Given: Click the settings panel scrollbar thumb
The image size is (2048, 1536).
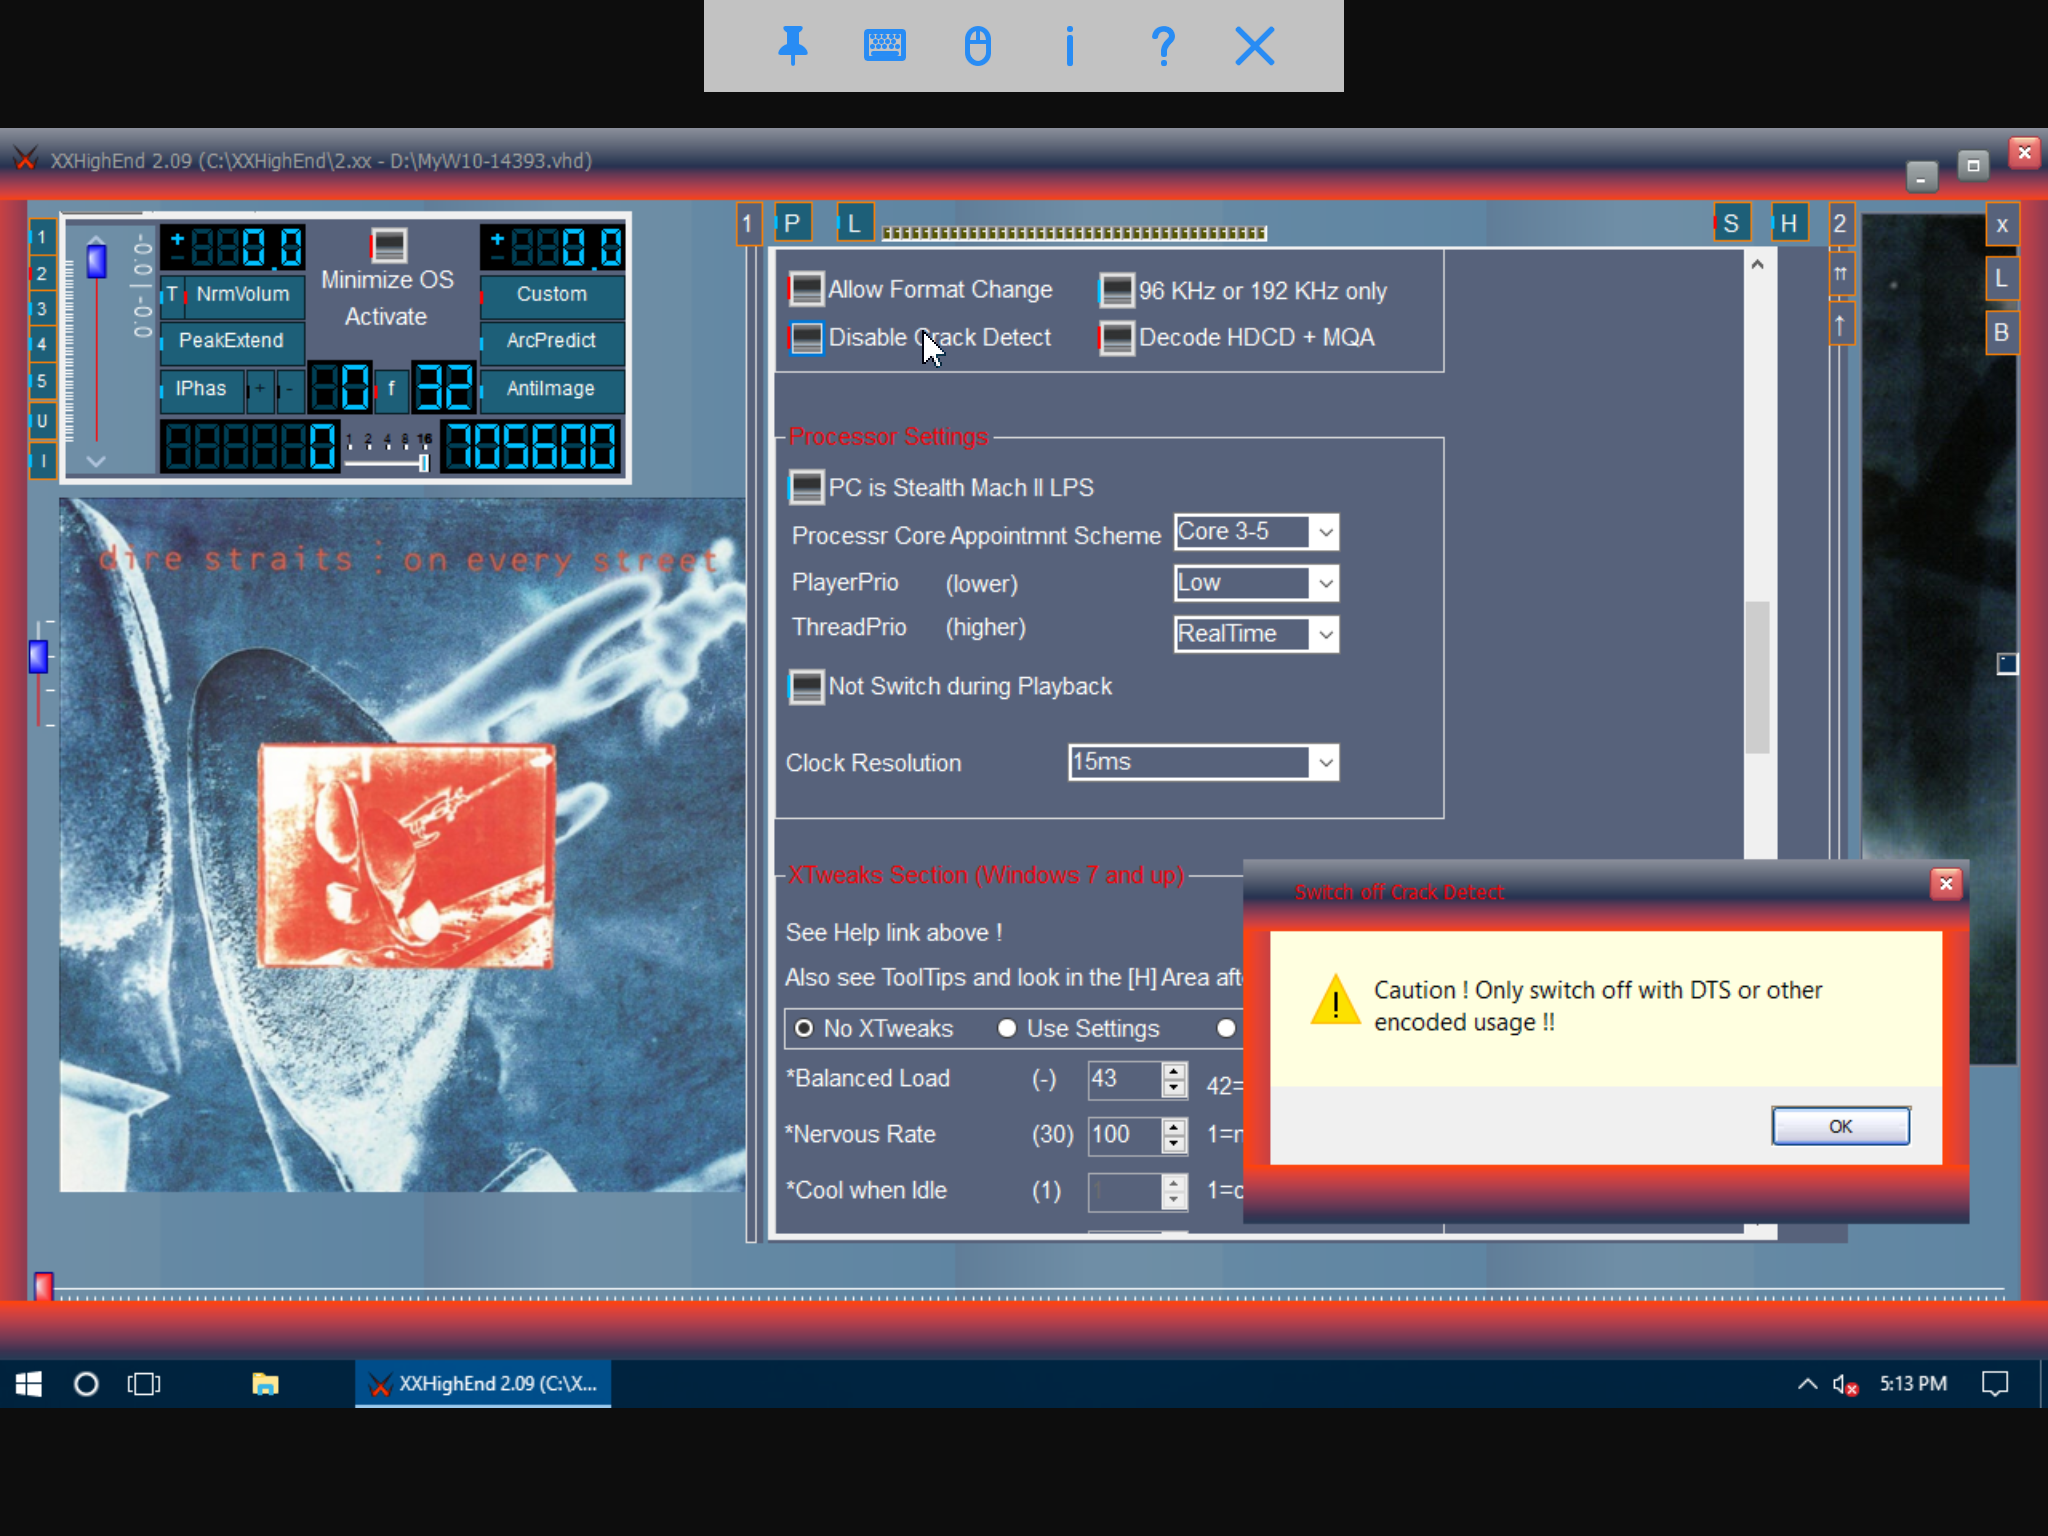Looking at the screenshot, I should click(1757, 677).
